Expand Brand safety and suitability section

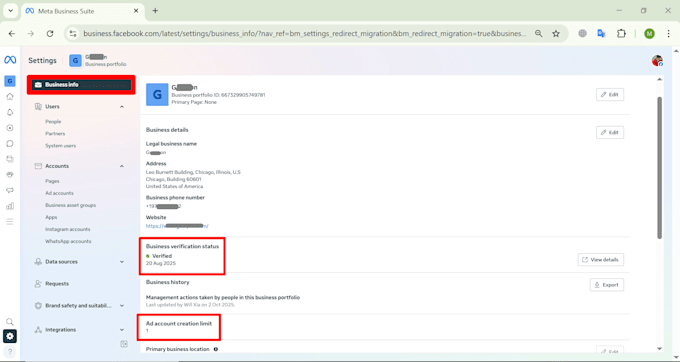pyautogui.click(x=80, y=306)
